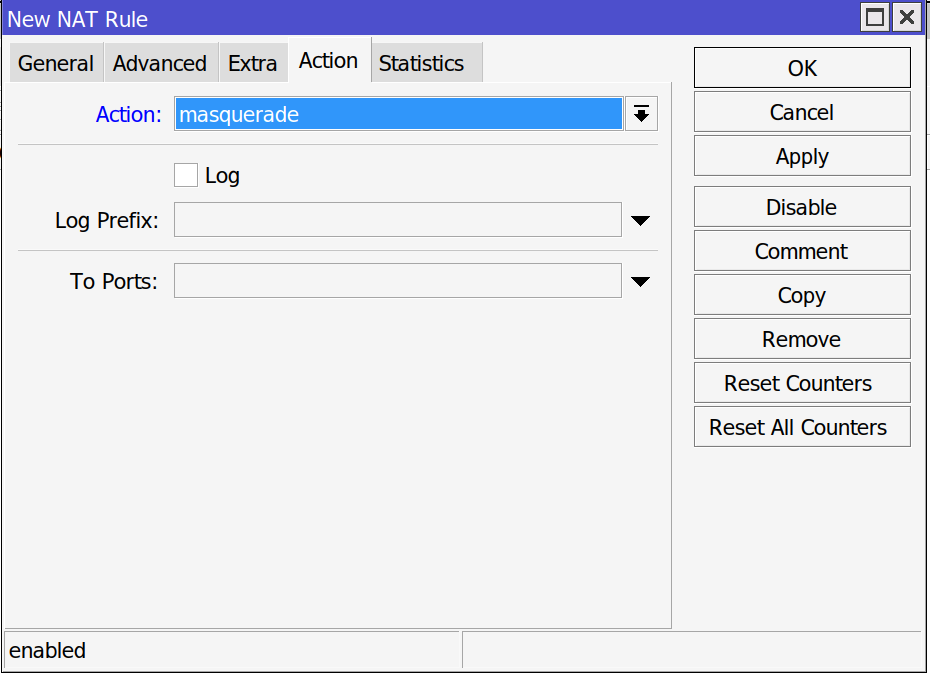The image size is (930, 675).
Task: Apply the NAT rule settings
Action: pos(802,156)
